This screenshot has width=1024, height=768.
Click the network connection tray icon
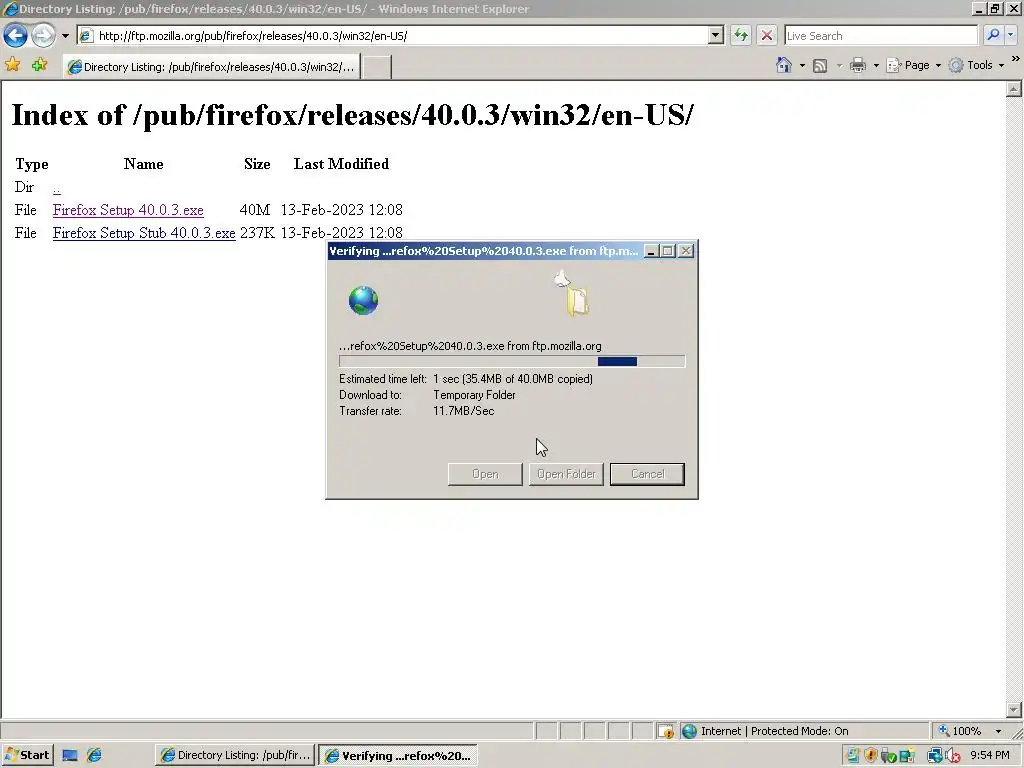click(x=935, y=756)
